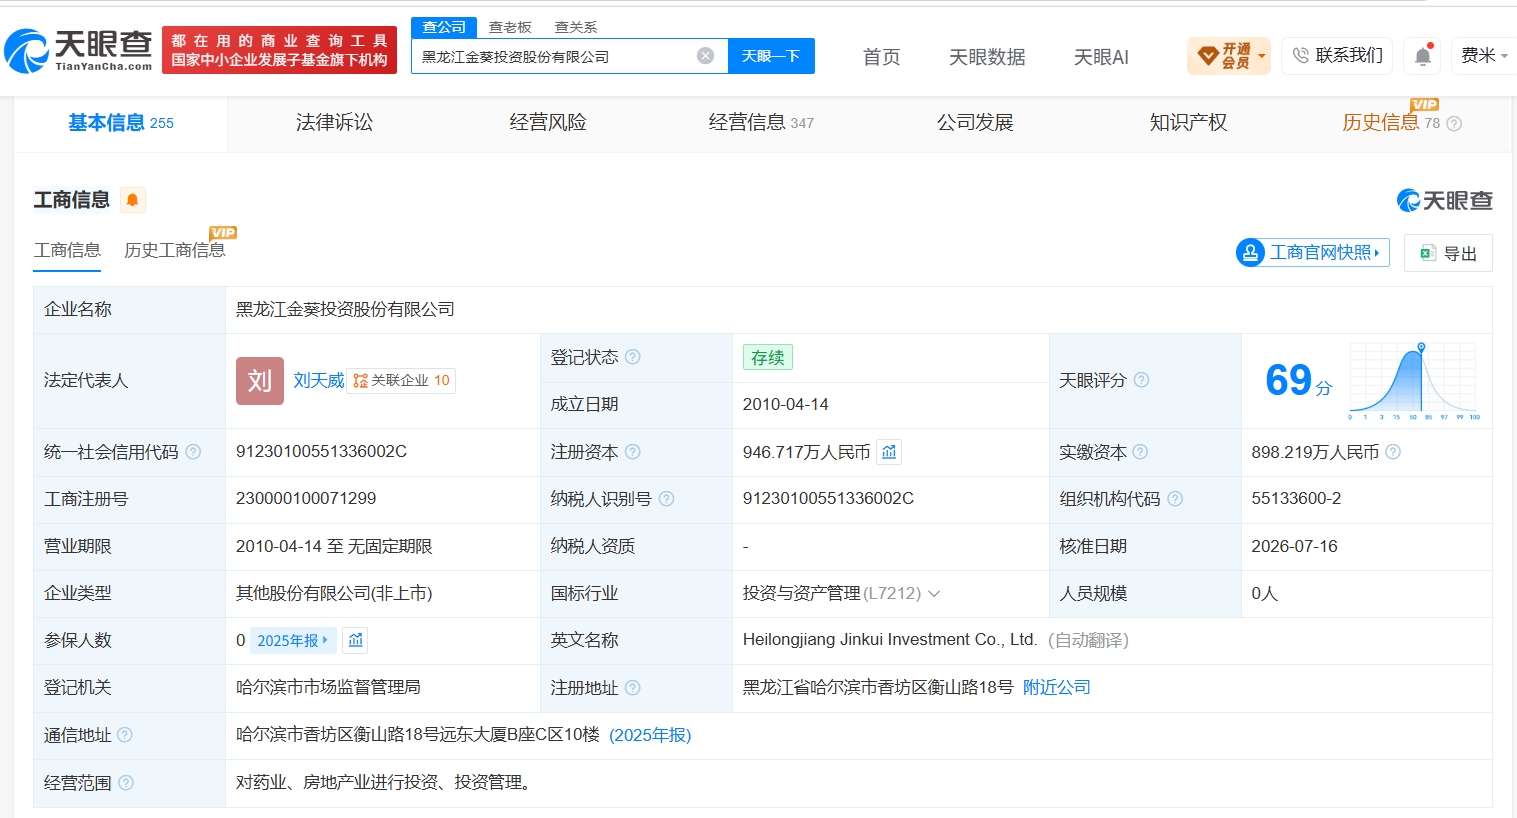Click the 刘 avatar of legal representative
Screen dimensions: 1517x818
260,381
